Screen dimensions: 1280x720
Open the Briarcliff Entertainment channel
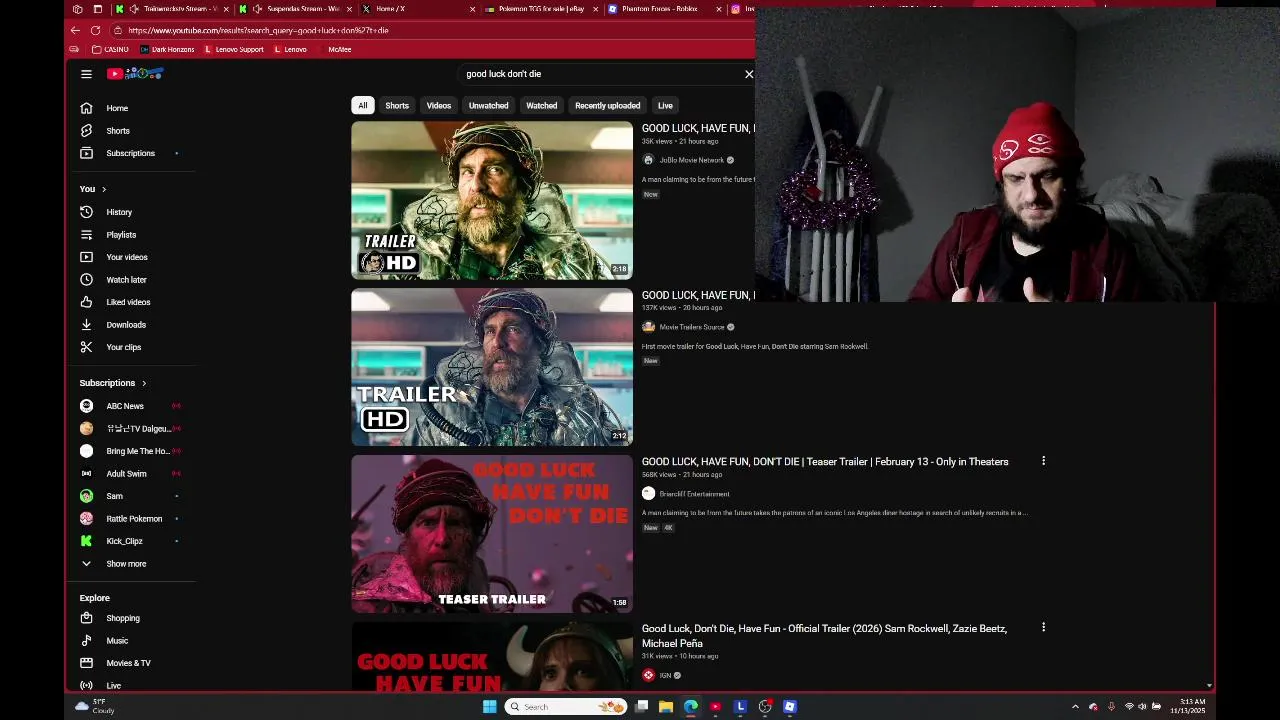694,494
